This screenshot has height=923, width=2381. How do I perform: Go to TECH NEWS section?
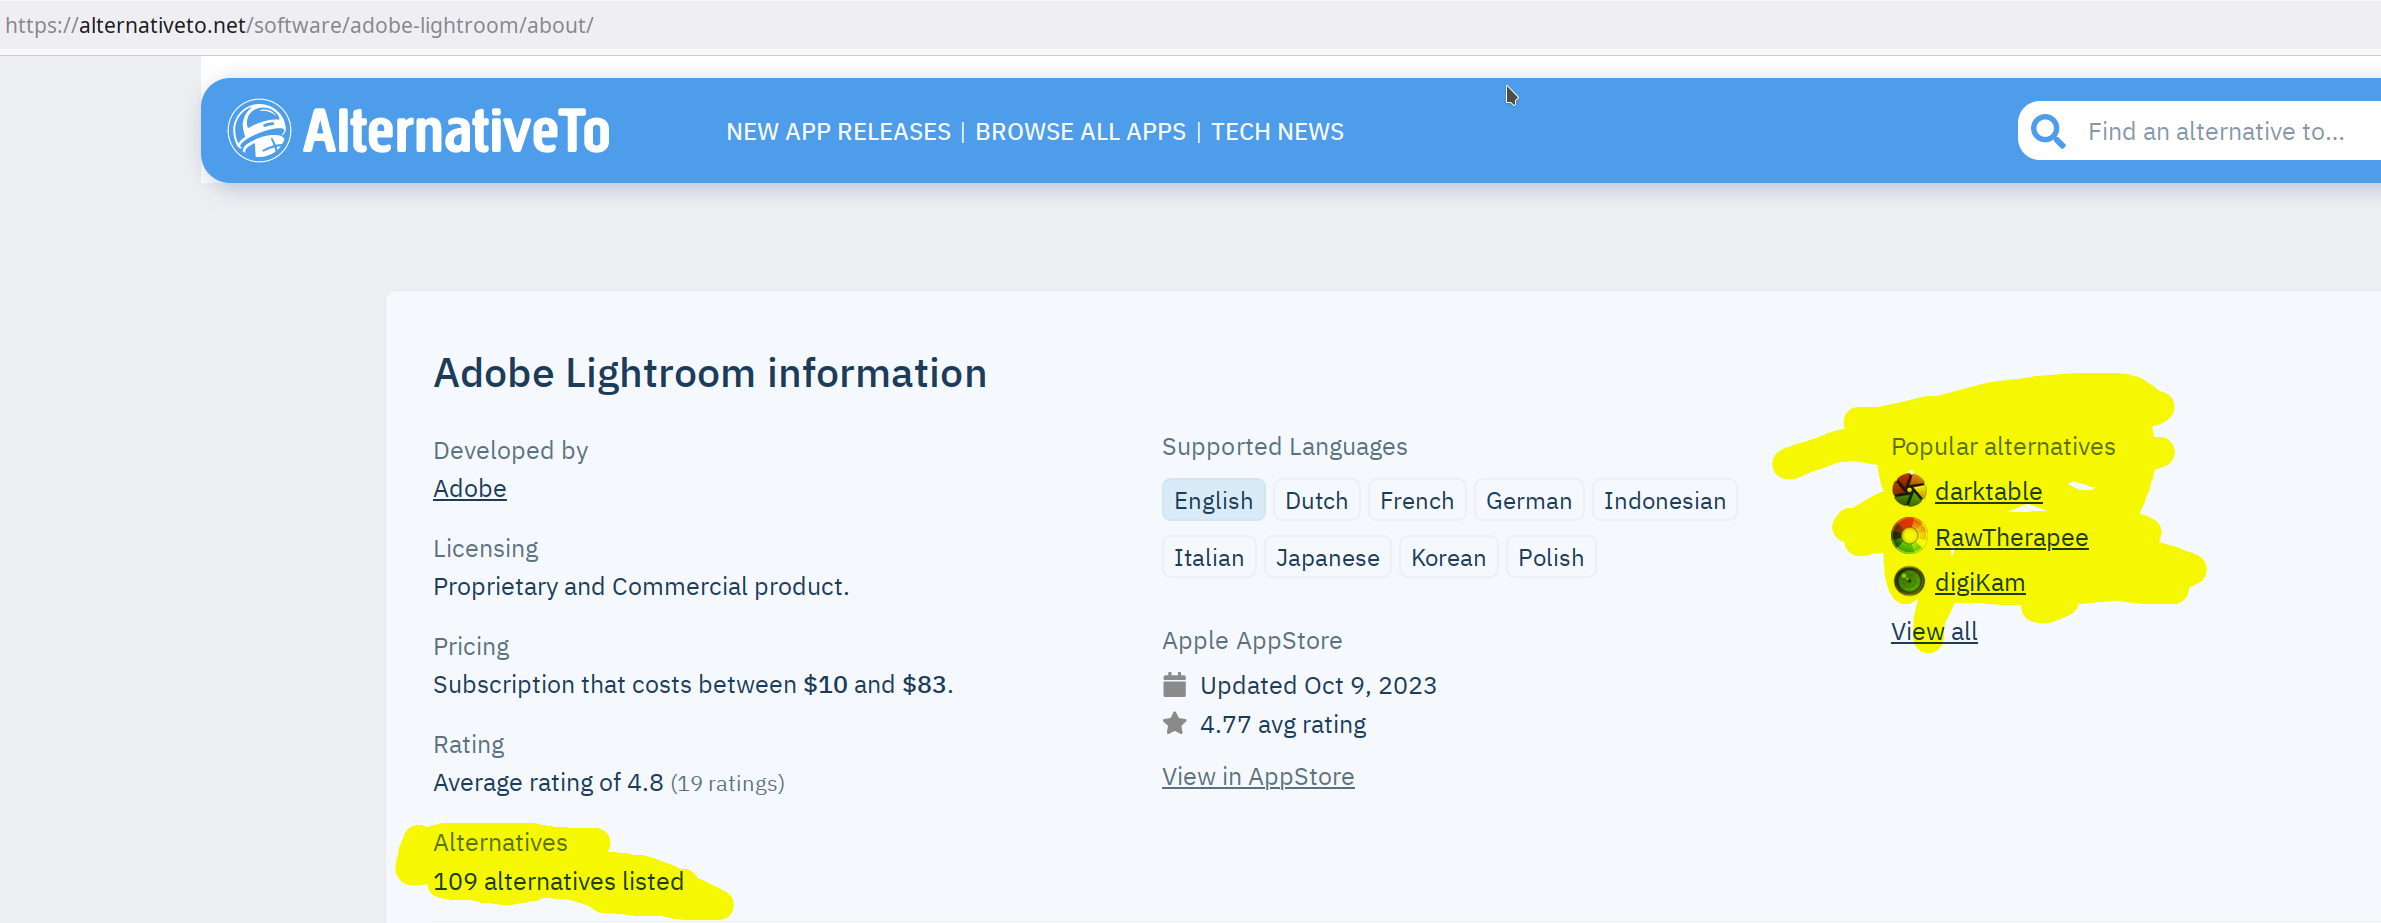(x=1277, y=132)
